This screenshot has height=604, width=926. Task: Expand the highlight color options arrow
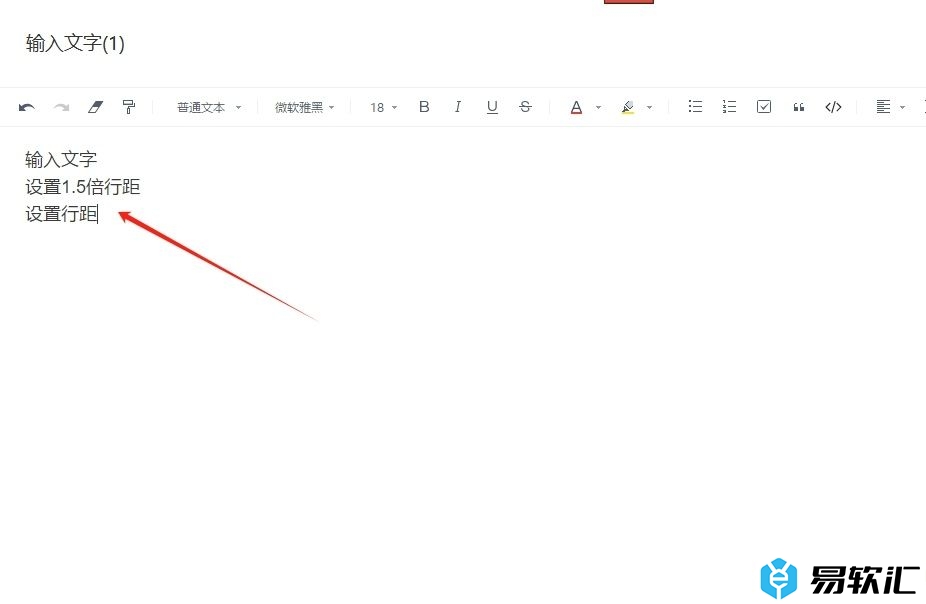(x=650, y=107)
